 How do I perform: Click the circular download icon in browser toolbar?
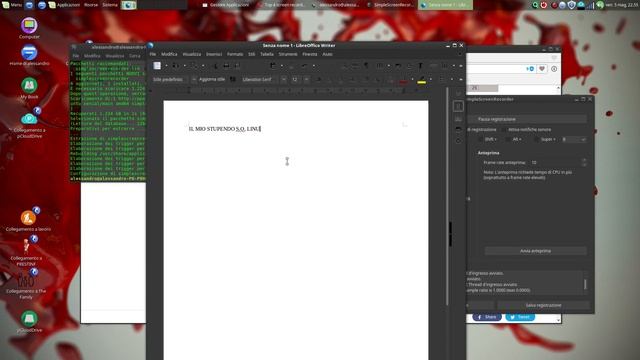(554, 69)
